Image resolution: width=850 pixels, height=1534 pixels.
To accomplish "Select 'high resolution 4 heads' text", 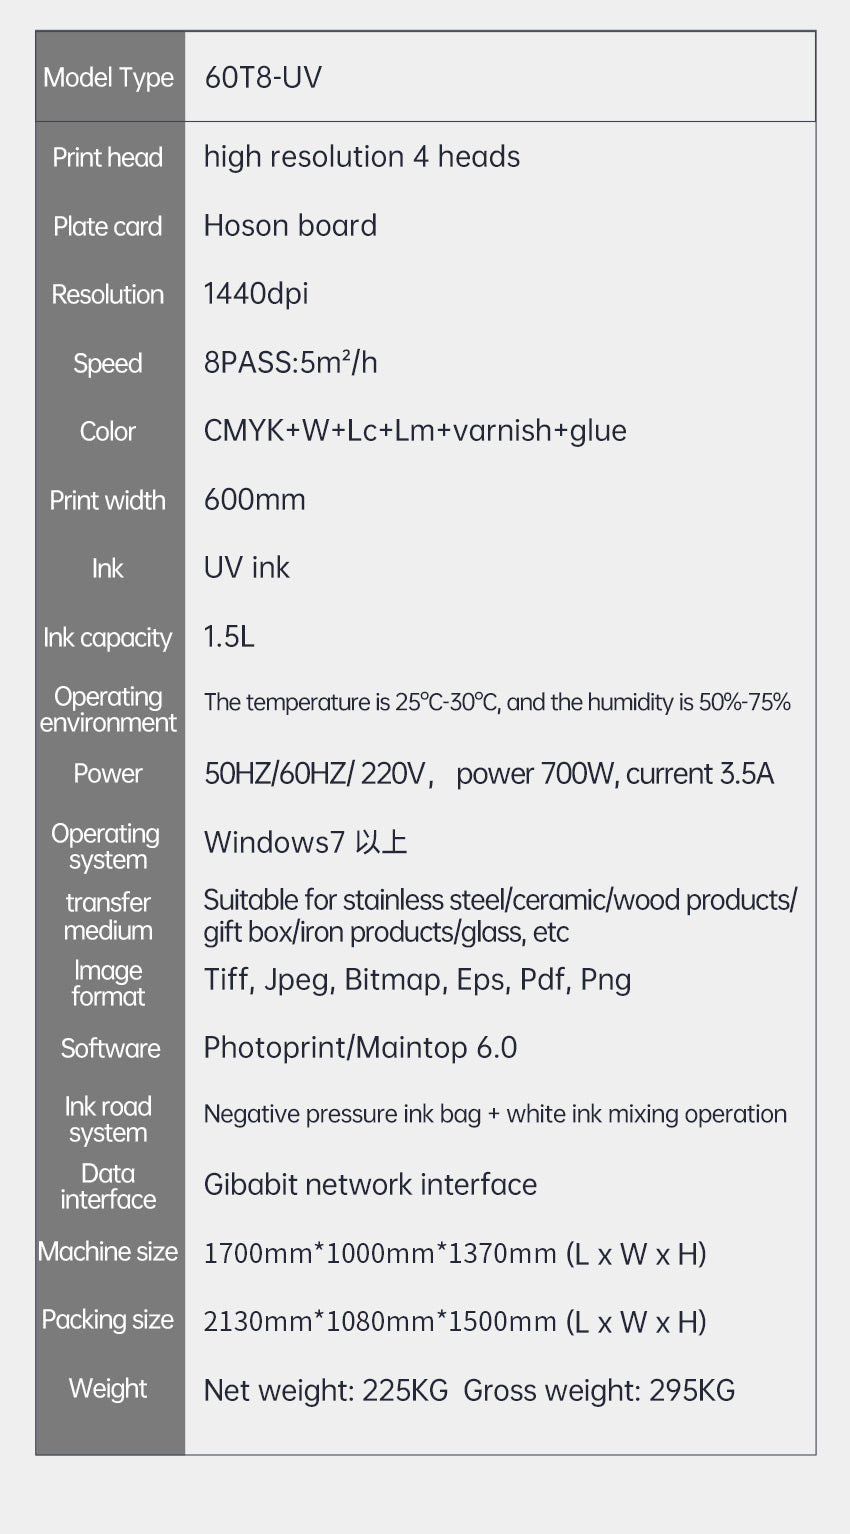I will click(362, 157).
